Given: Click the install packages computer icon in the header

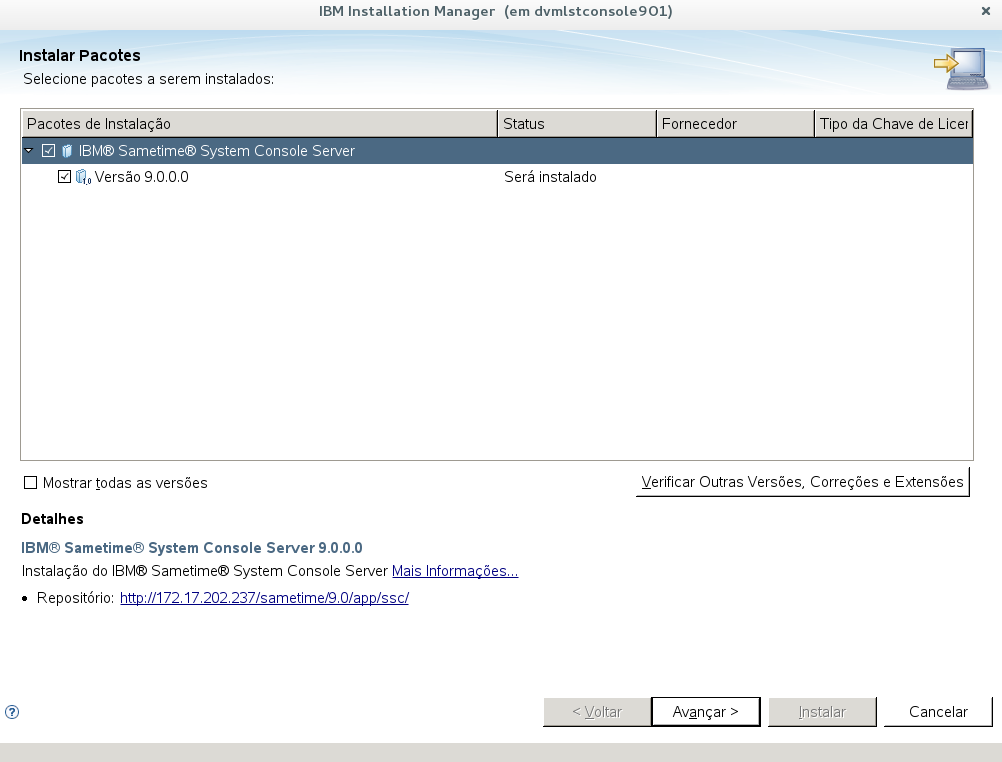Looking at the screenshot, I should (x=960, y=68).
